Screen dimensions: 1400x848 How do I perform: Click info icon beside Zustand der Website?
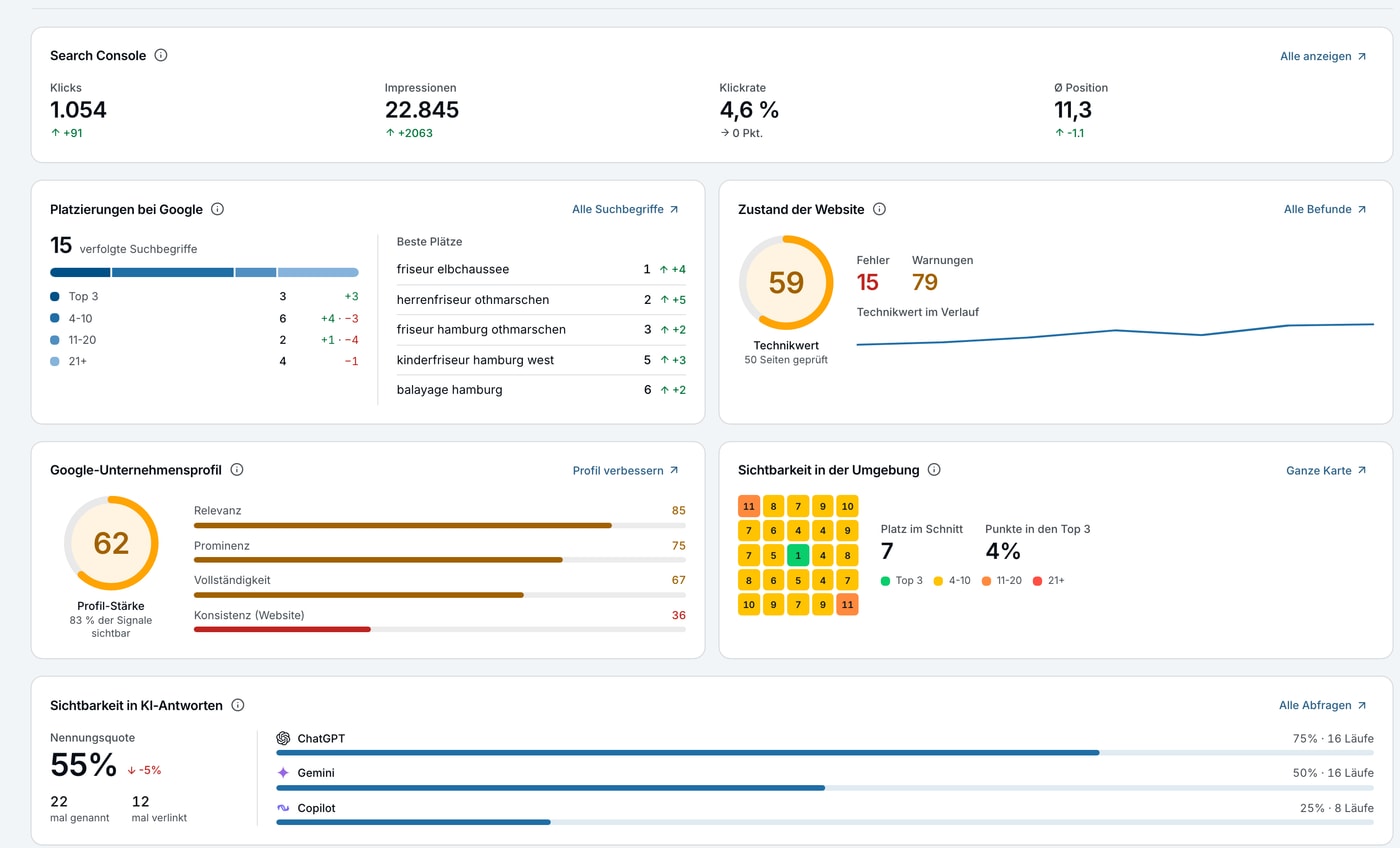pos(879,209)
